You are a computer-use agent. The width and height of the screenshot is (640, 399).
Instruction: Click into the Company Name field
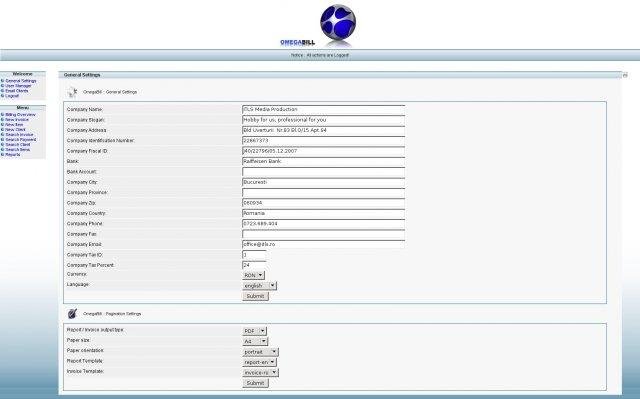(x=323, y=109)
